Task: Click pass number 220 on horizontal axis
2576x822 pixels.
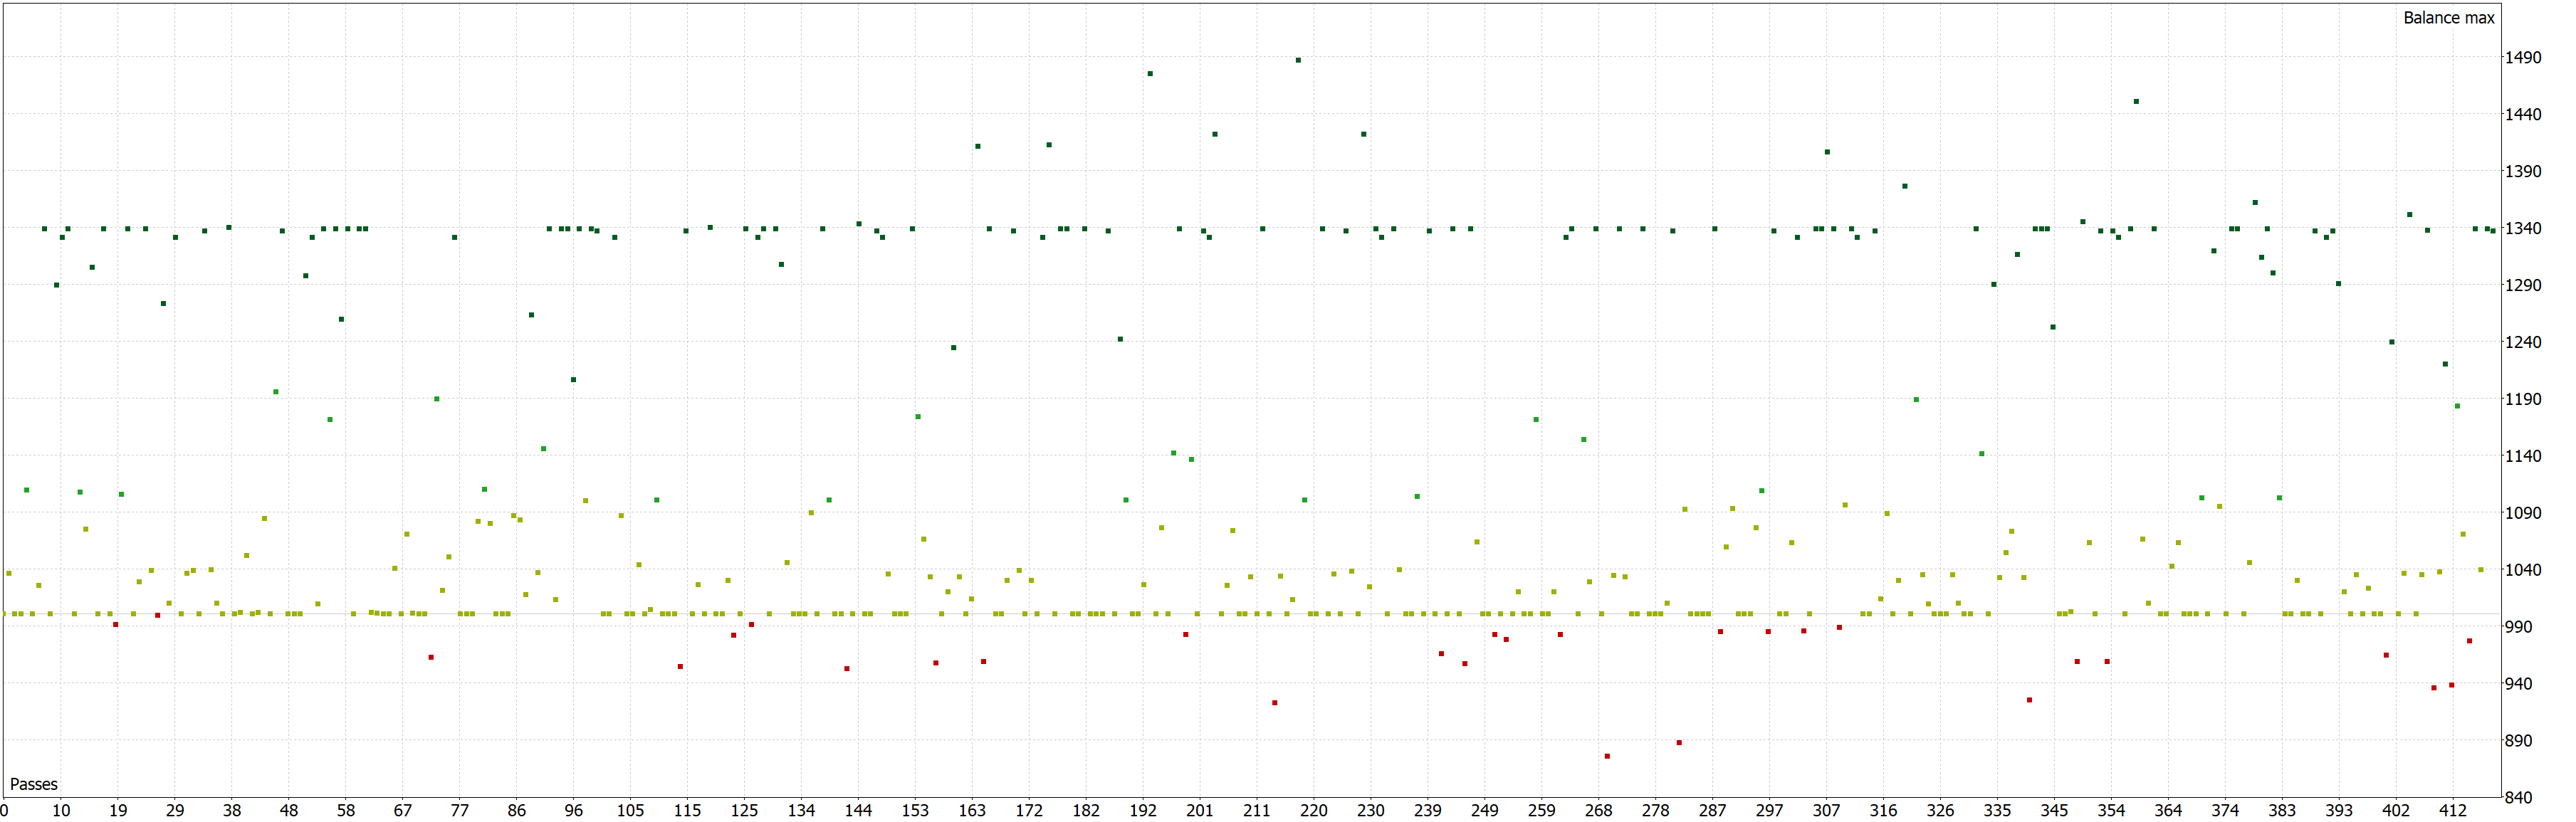Action: click(1314, 811)
